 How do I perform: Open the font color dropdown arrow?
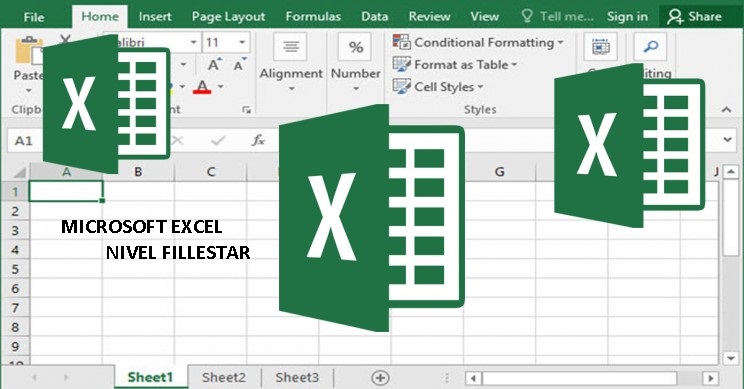(221, 87)
